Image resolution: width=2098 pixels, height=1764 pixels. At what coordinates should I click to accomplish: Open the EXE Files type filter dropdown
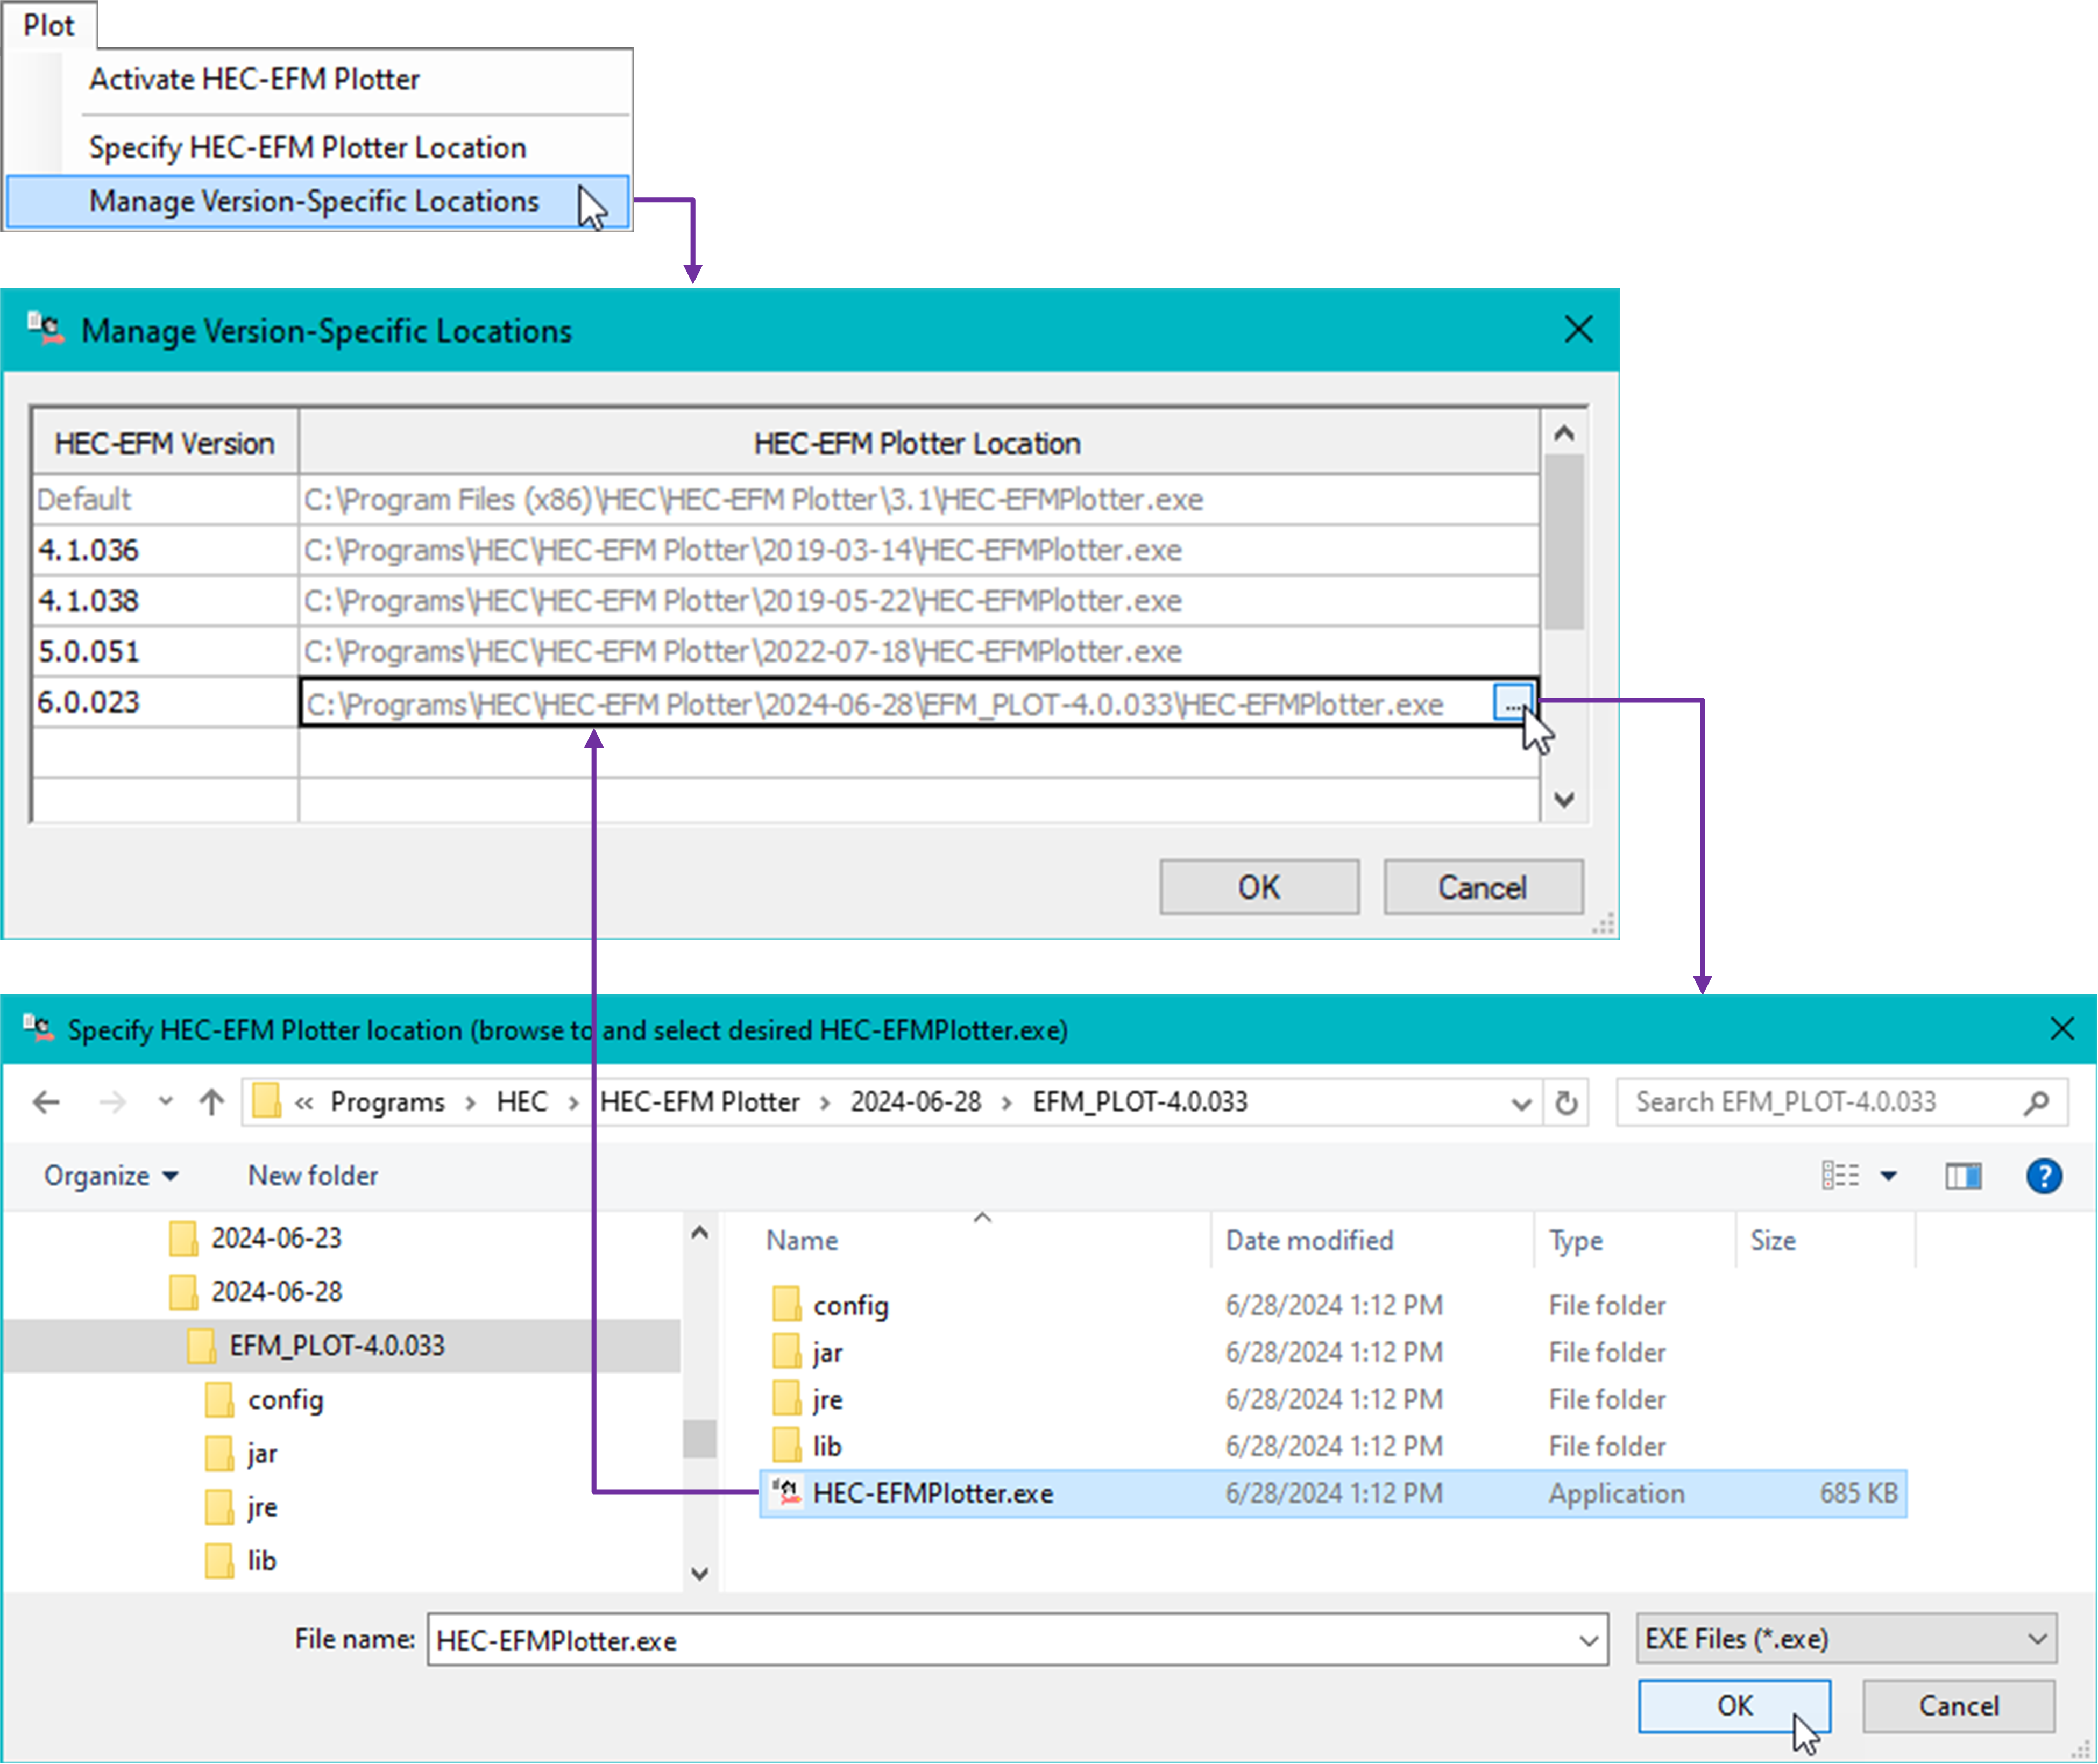1845,1638
